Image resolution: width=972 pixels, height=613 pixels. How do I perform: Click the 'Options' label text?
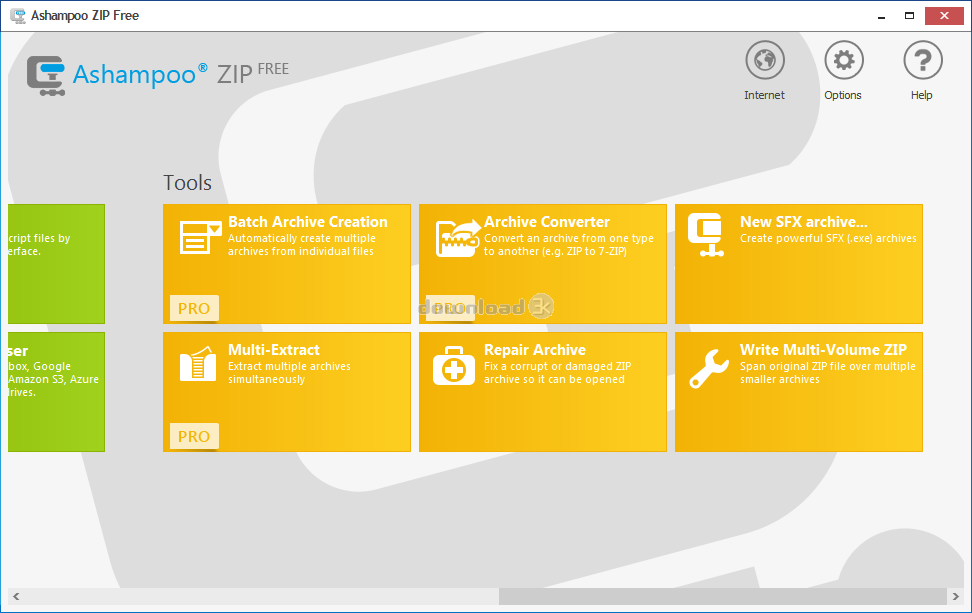(843, 95)
